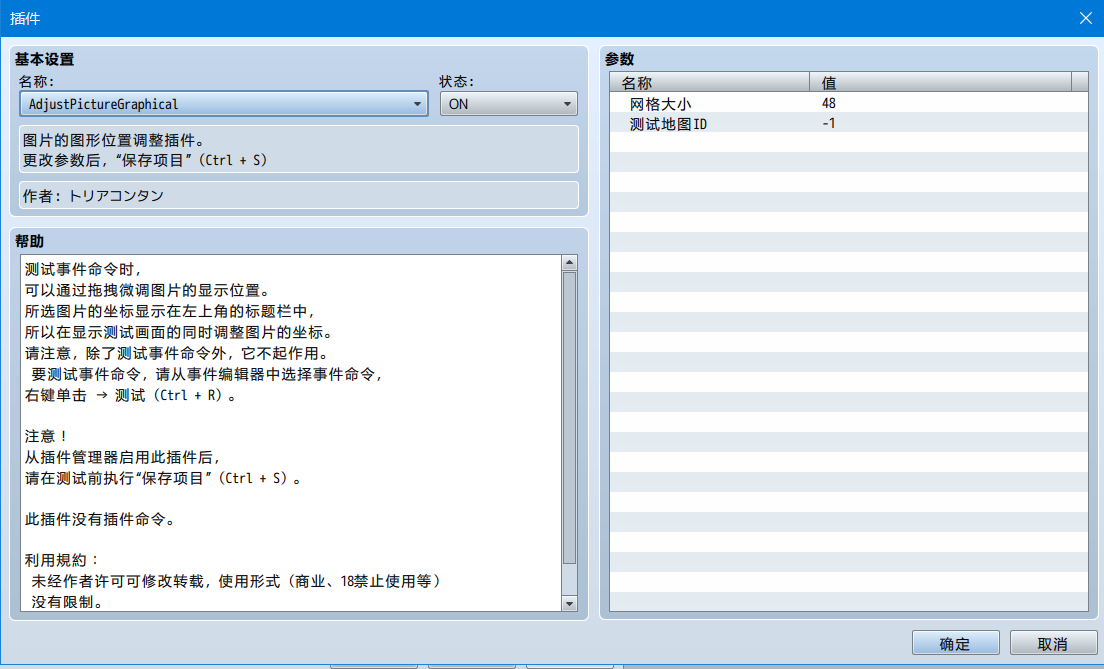Close the 插件 dialog window
Screen dimensions: 1104x669
(x=1086, y=18)
